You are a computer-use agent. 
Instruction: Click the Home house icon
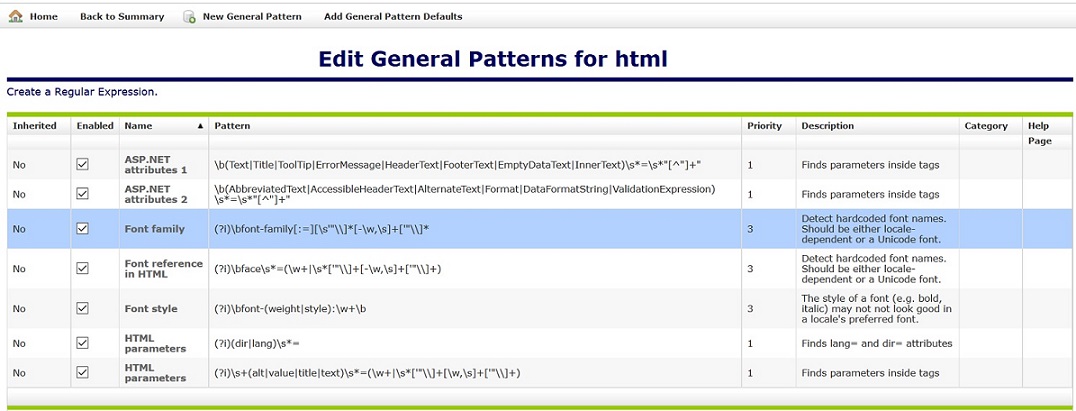15,16
